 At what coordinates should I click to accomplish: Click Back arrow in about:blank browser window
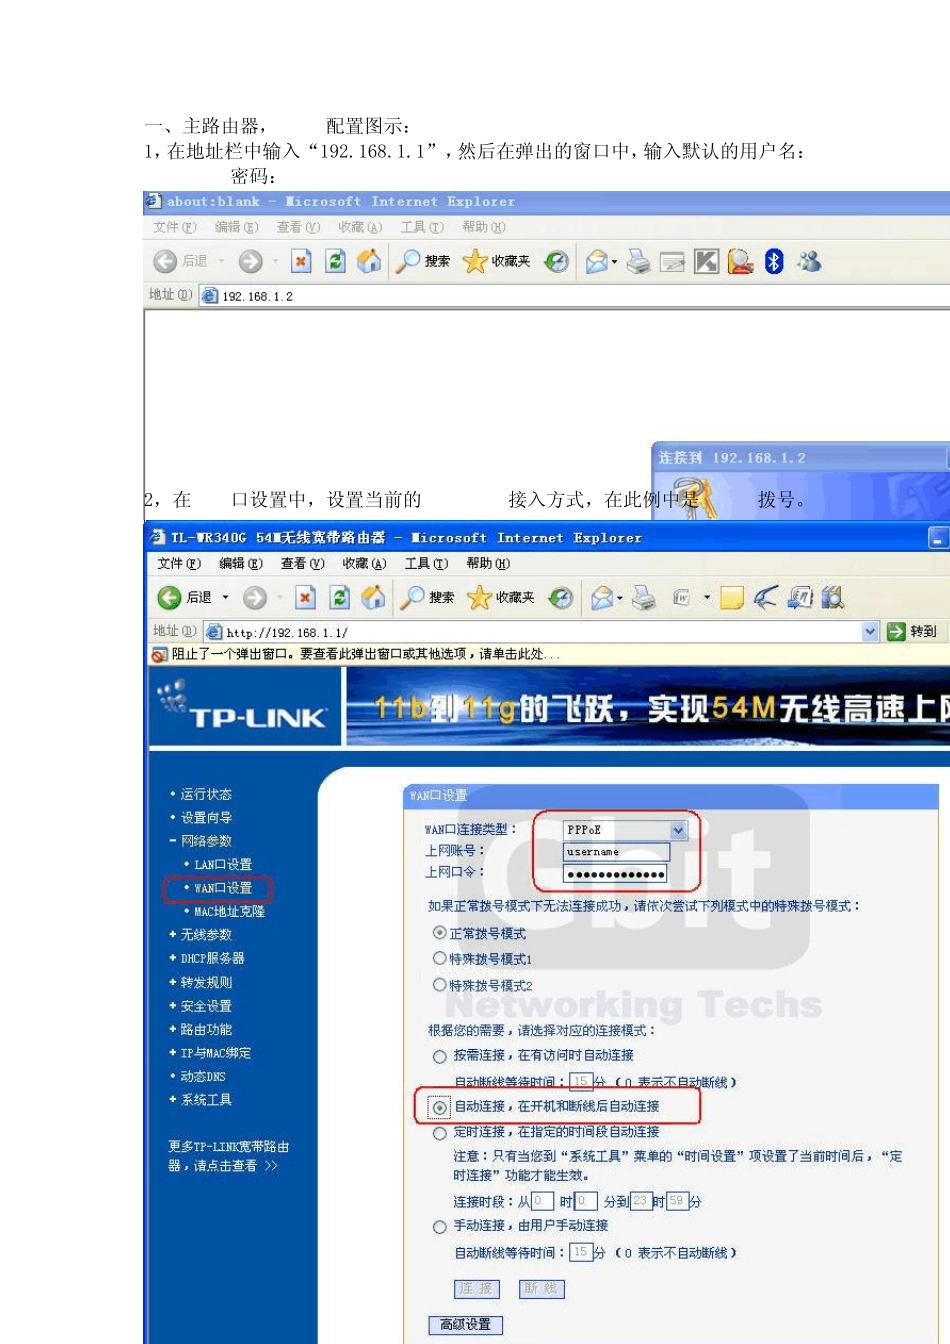click(x=165, y=261)
